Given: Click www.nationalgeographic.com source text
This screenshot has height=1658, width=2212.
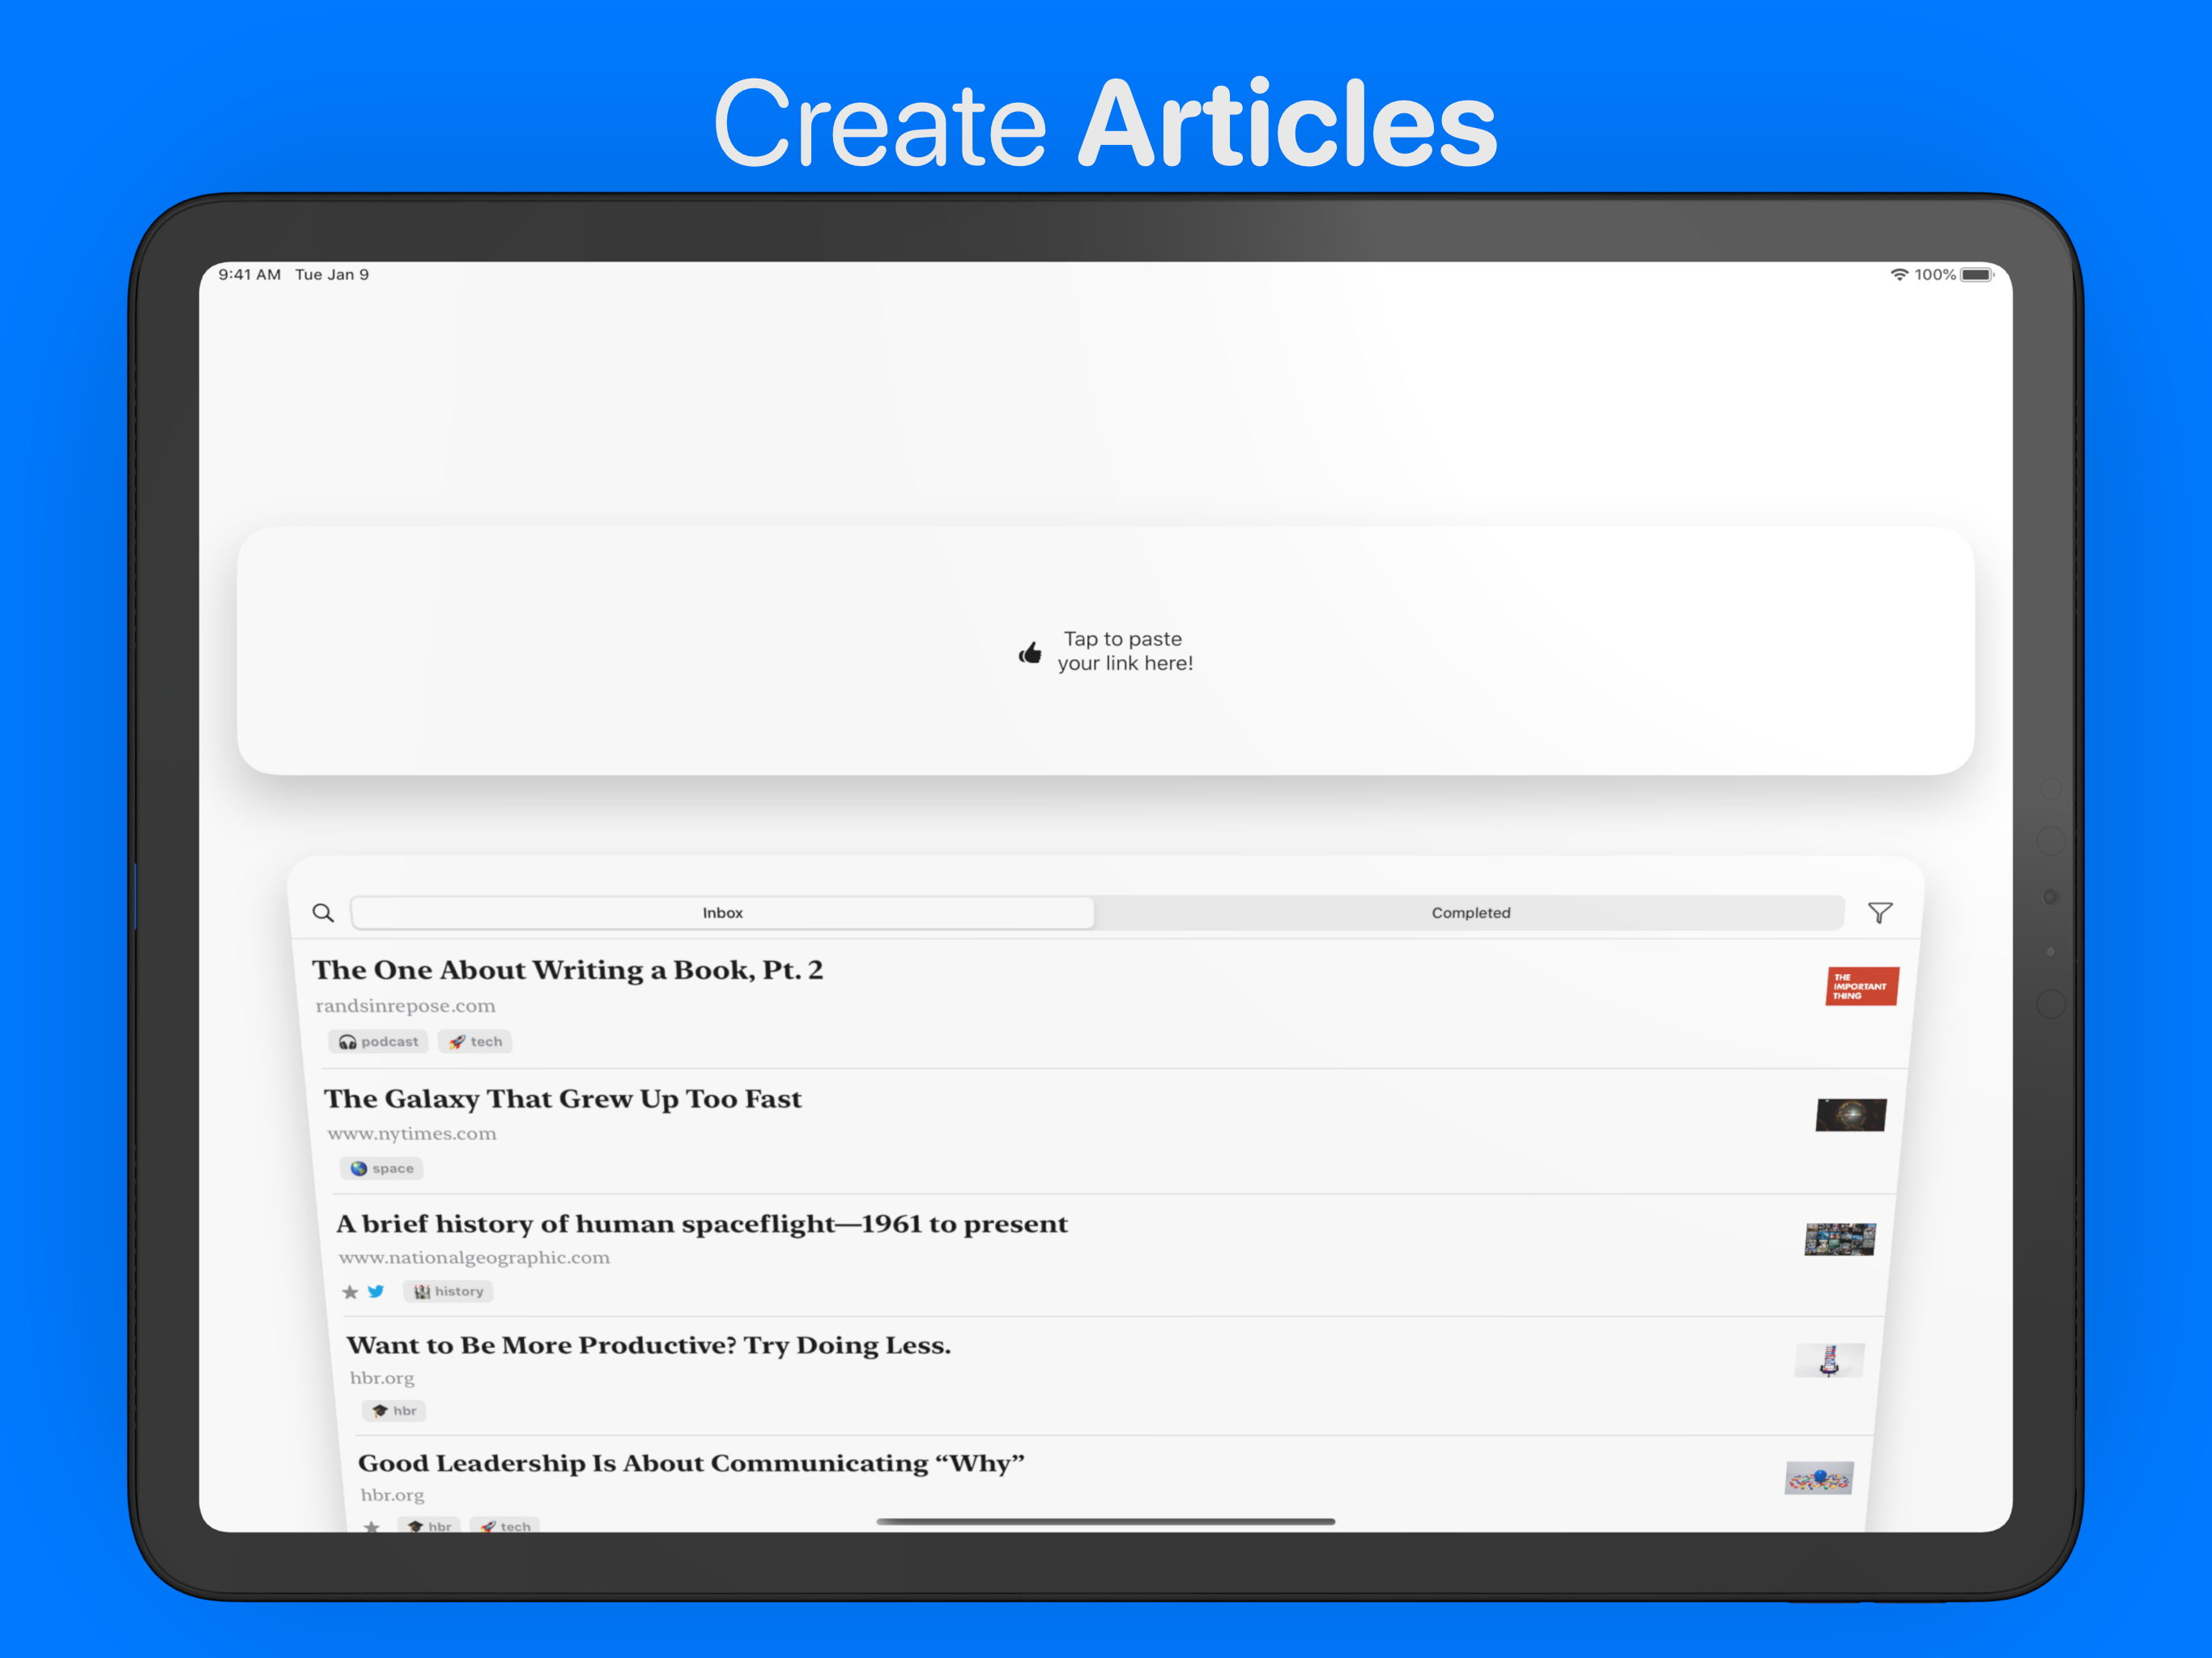Looking at the screenshot, I should [x=474, y=1258].
